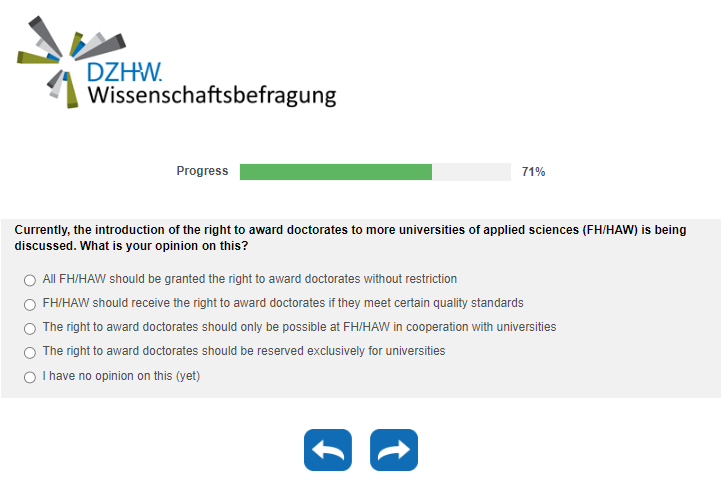Pick radio for reserved exclusively for universities

(30, 352)
